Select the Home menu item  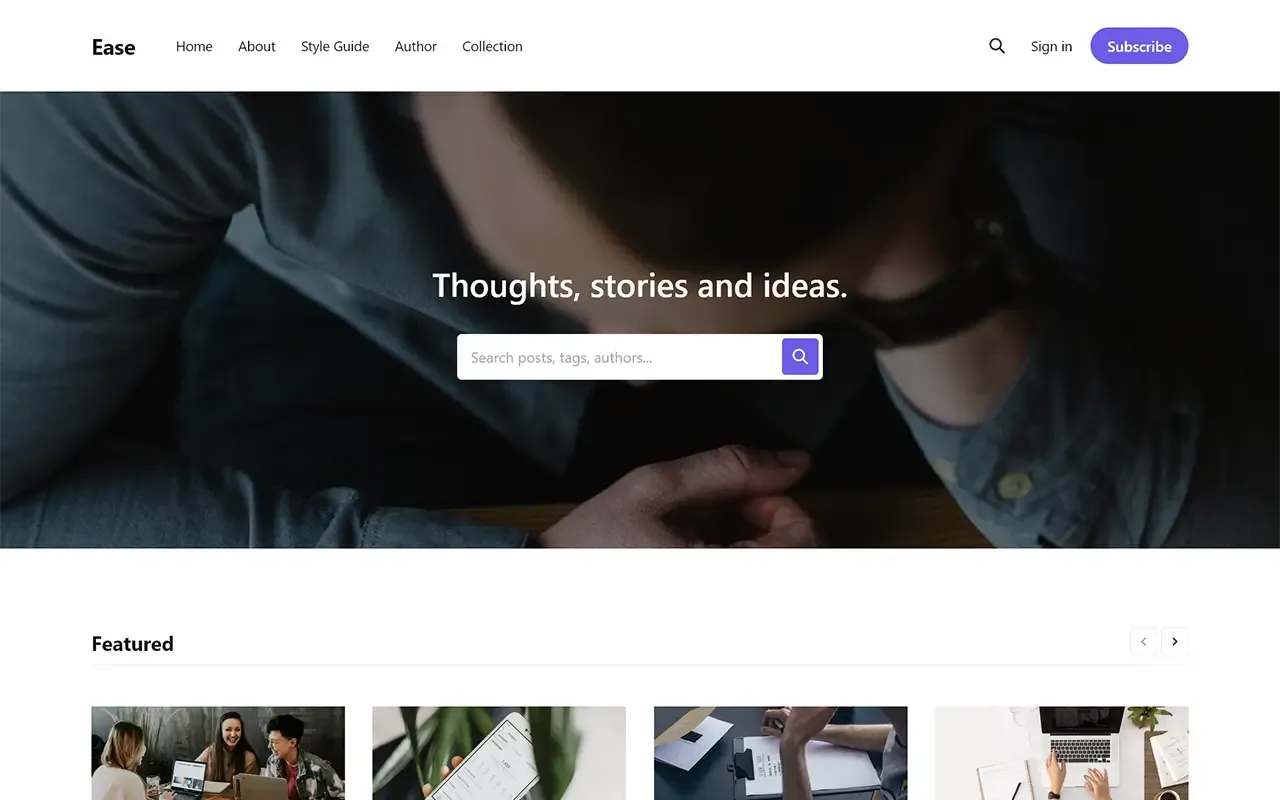(x=193, y=46)
